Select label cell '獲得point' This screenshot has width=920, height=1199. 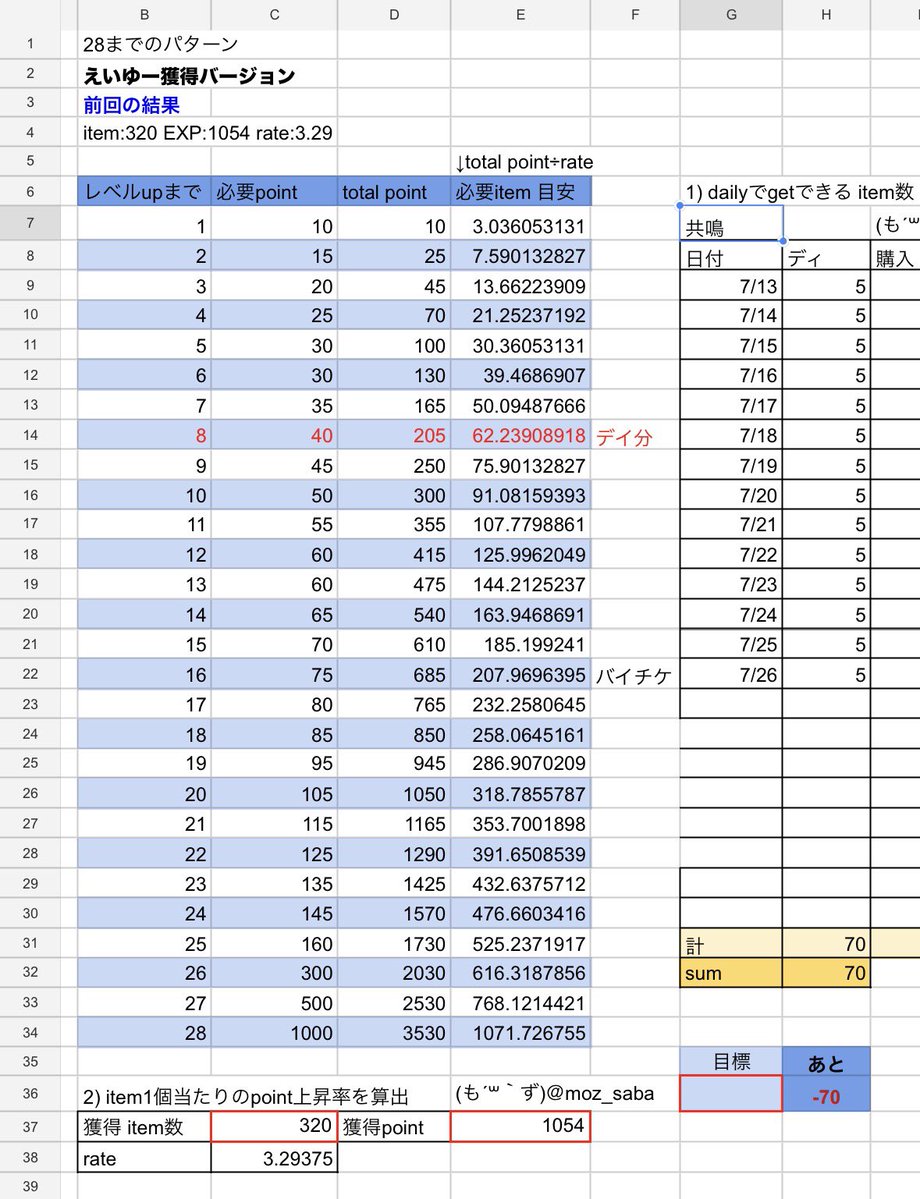pyautogui.click(x=394, y=1126)
